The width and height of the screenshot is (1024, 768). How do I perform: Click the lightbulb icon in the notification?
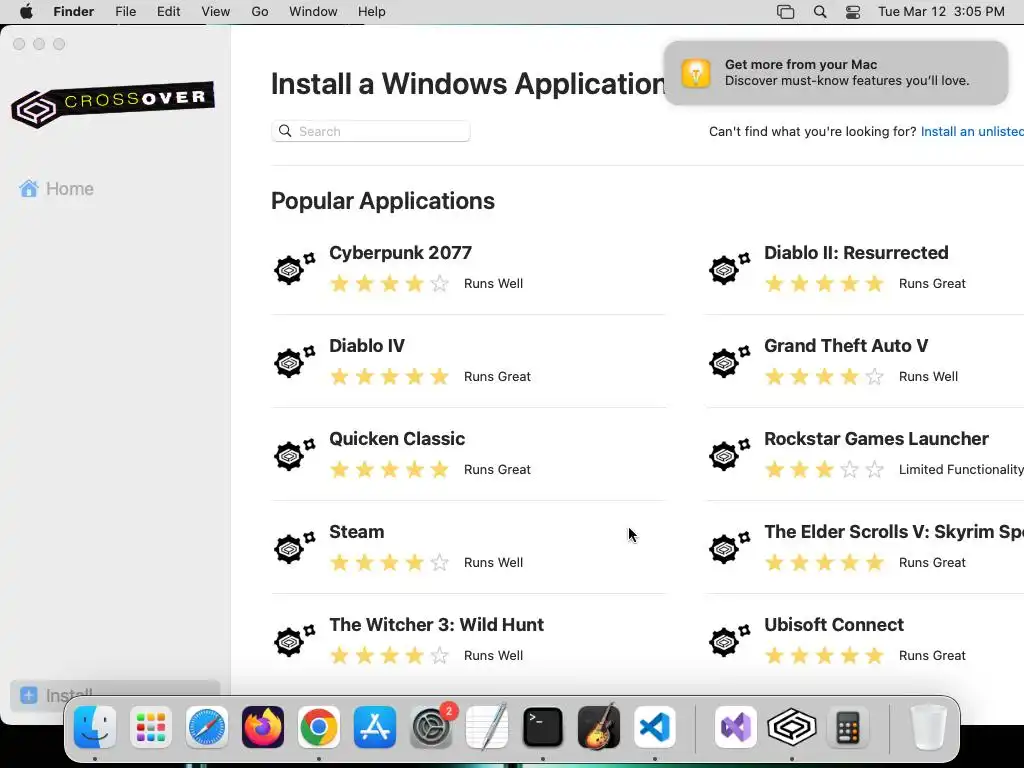[x=696, y=72]
